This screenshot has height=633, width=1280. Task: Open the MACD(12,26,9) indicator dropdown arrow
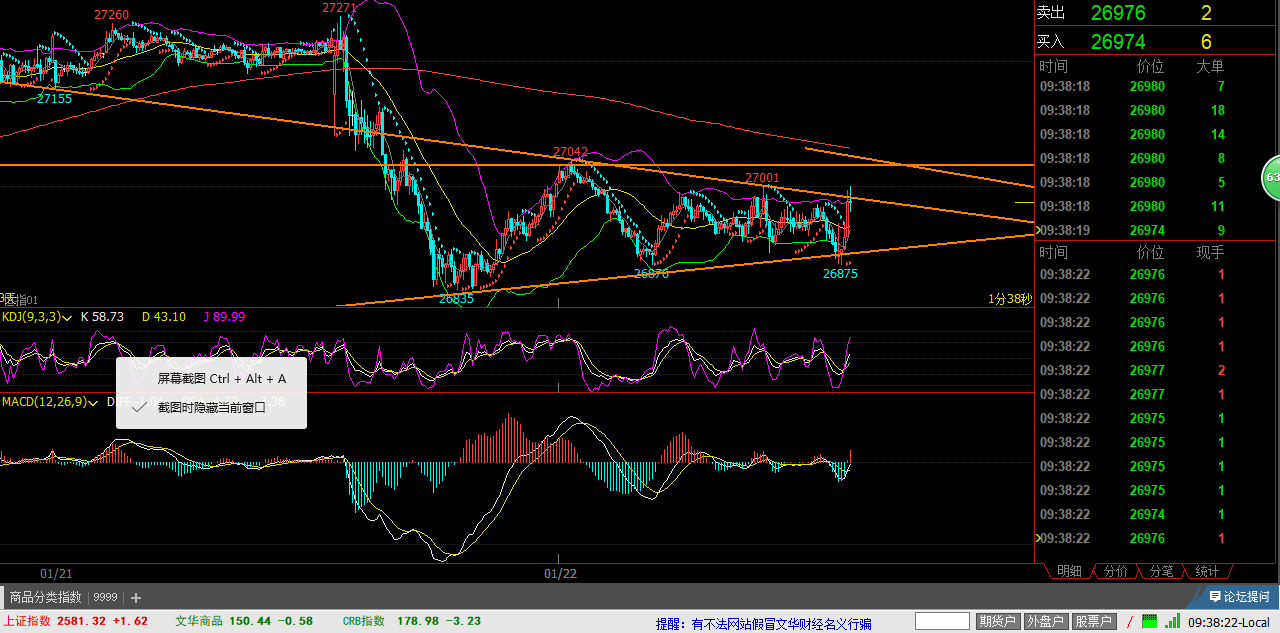[x=94, y=402]
